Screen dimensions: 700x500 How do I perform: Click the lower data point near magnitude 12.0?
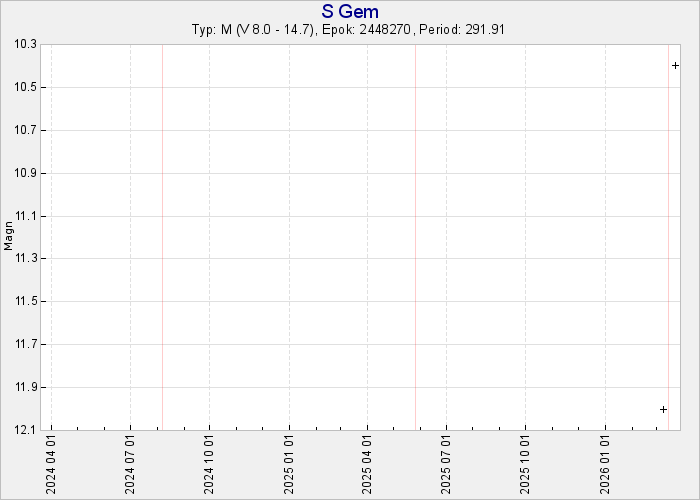(x=663, y=409)
